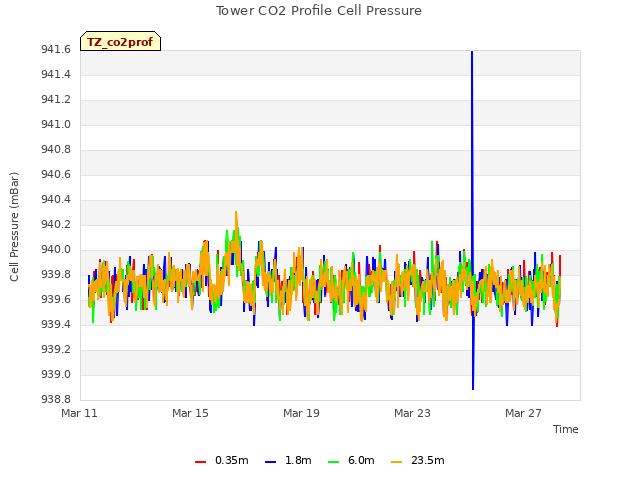Select the 1.8m legend label
Image resolution: width=640 pixels, height=480 pixels.
click(298, 460)
